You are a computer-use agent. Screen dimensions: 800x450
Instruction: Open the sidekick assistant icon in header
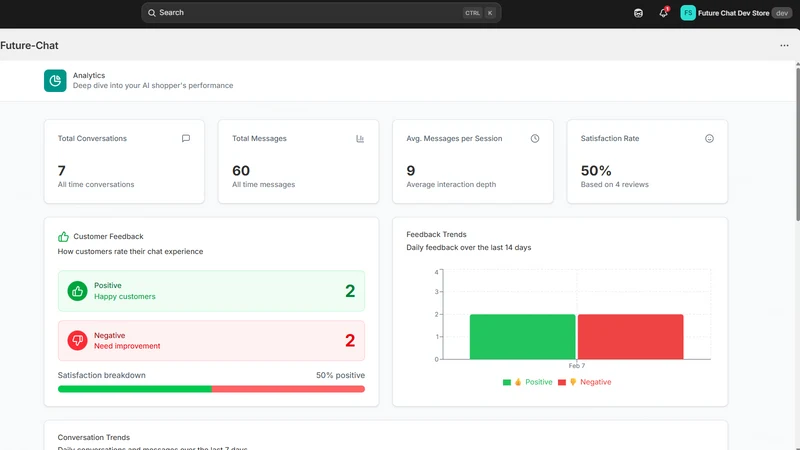pos(638,13)
